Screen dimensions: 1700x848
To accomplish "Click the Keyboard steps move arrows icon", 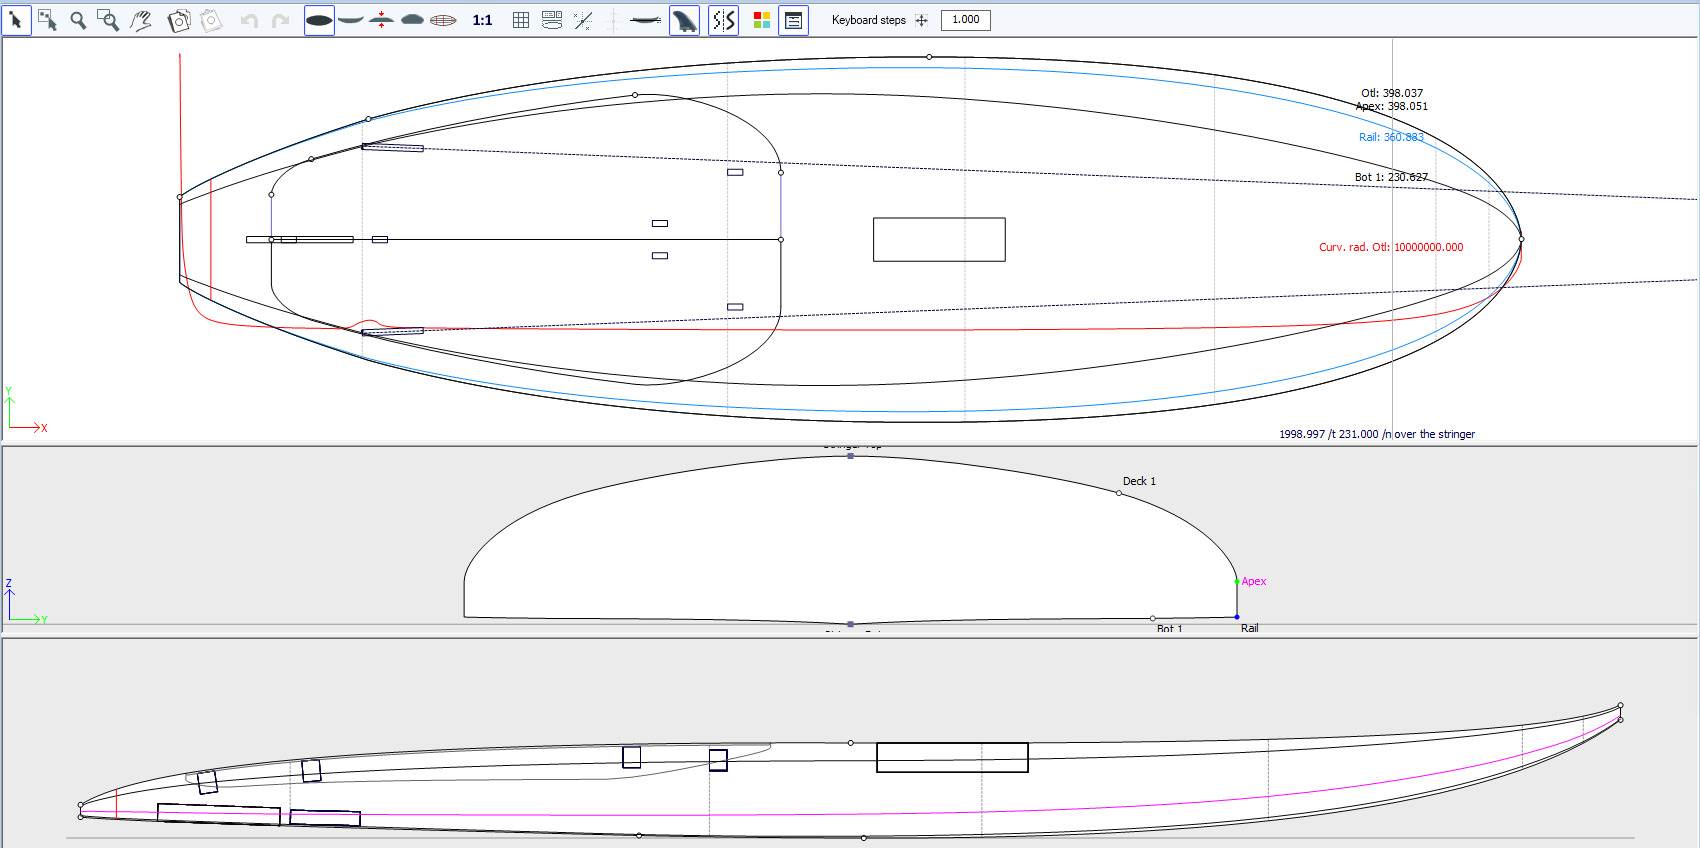I will pos(922,20).
